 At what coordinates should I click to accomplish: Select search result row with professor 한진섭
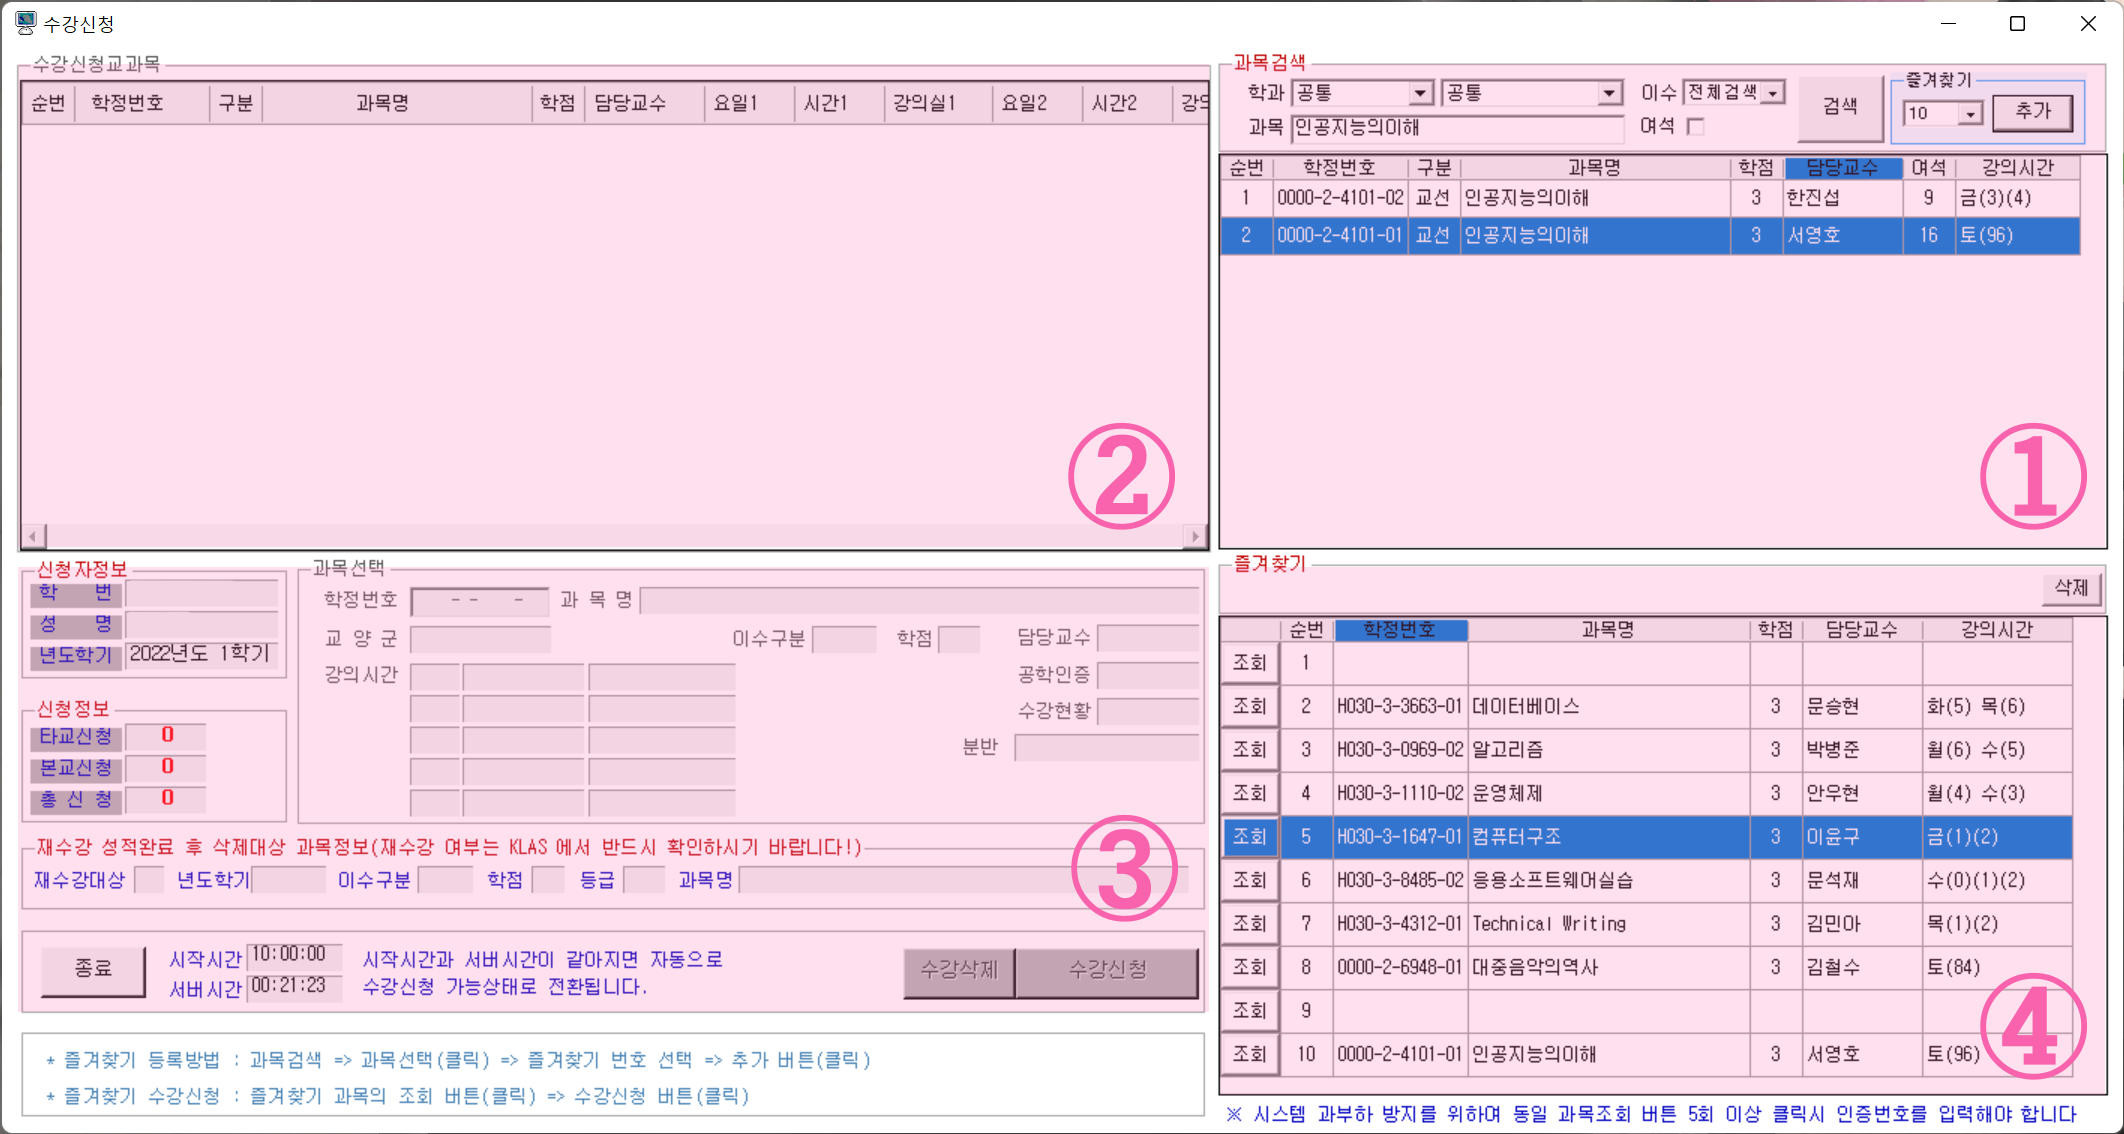(x=1650, y=198)
